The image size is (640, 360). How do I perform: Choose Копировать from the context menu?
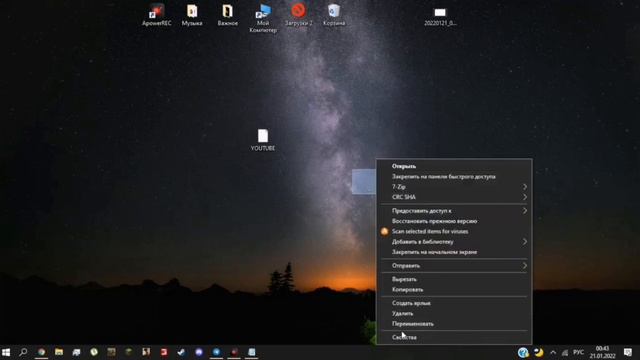point(454,289)
